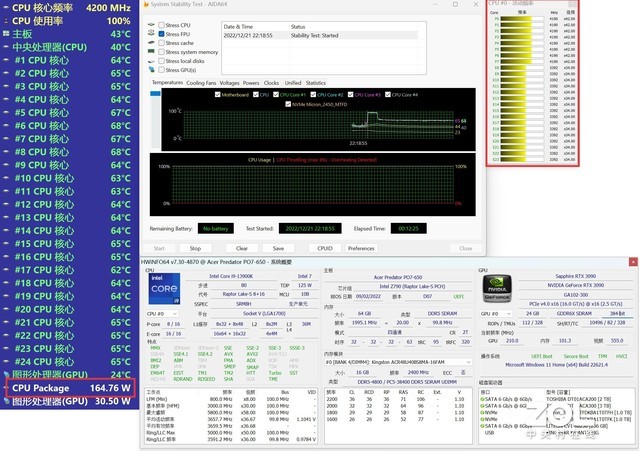The height and width of the screenshot is (451, 640).
Task: Click core P0 frequency bar in CPU #0 panel
Action: pyautogui.click(x=522, y=18)
